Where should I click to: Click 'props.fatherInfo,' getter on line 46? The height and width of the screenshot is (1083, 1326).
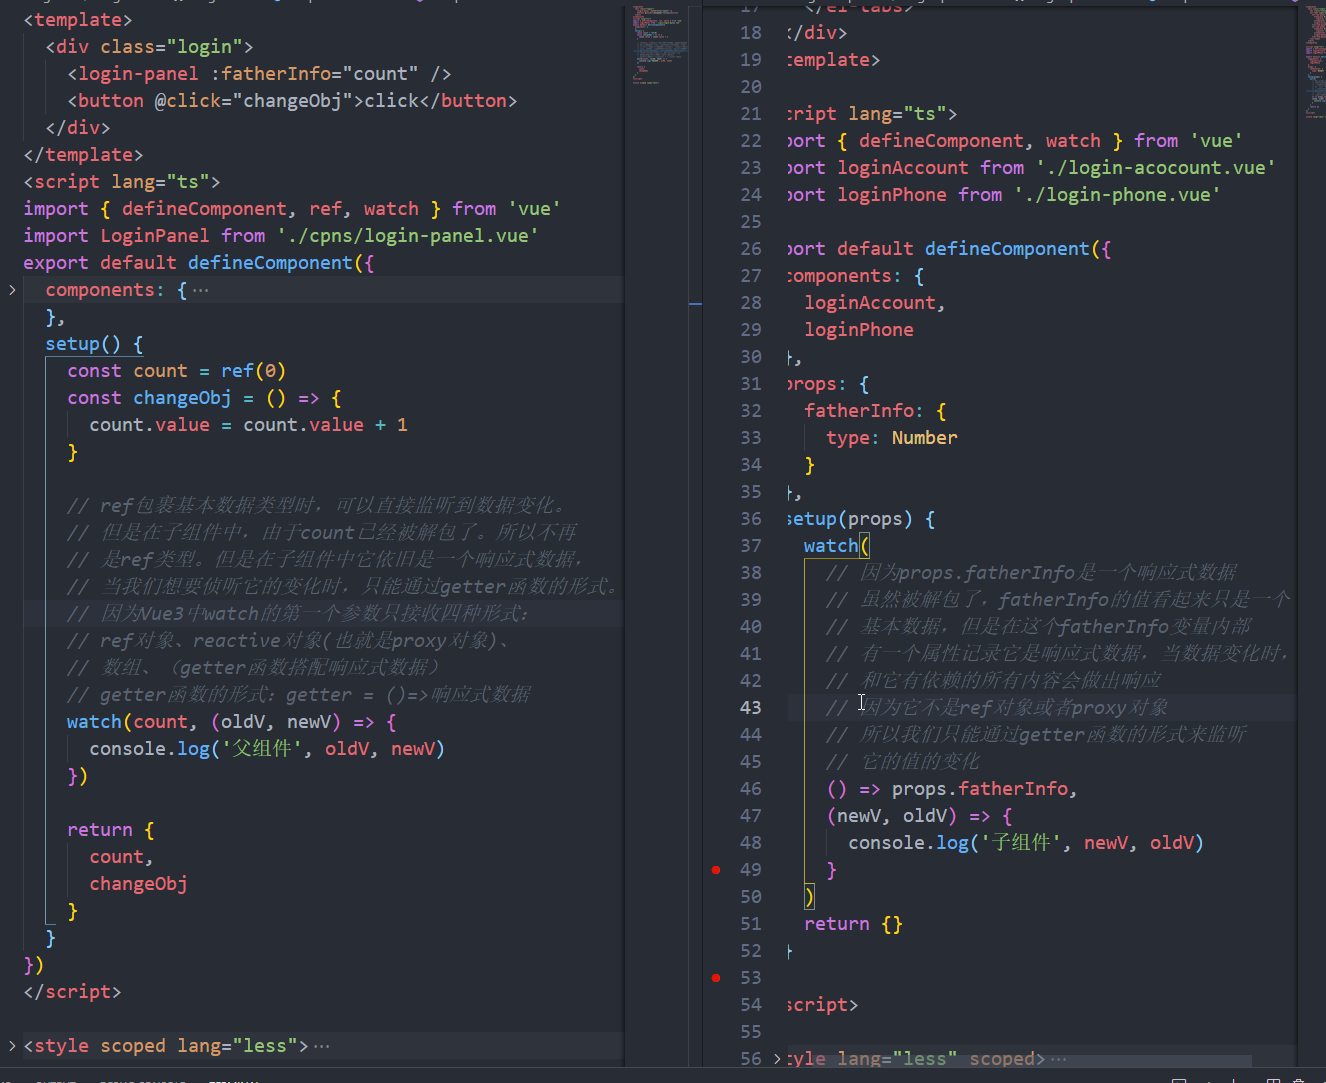(985, 789)
